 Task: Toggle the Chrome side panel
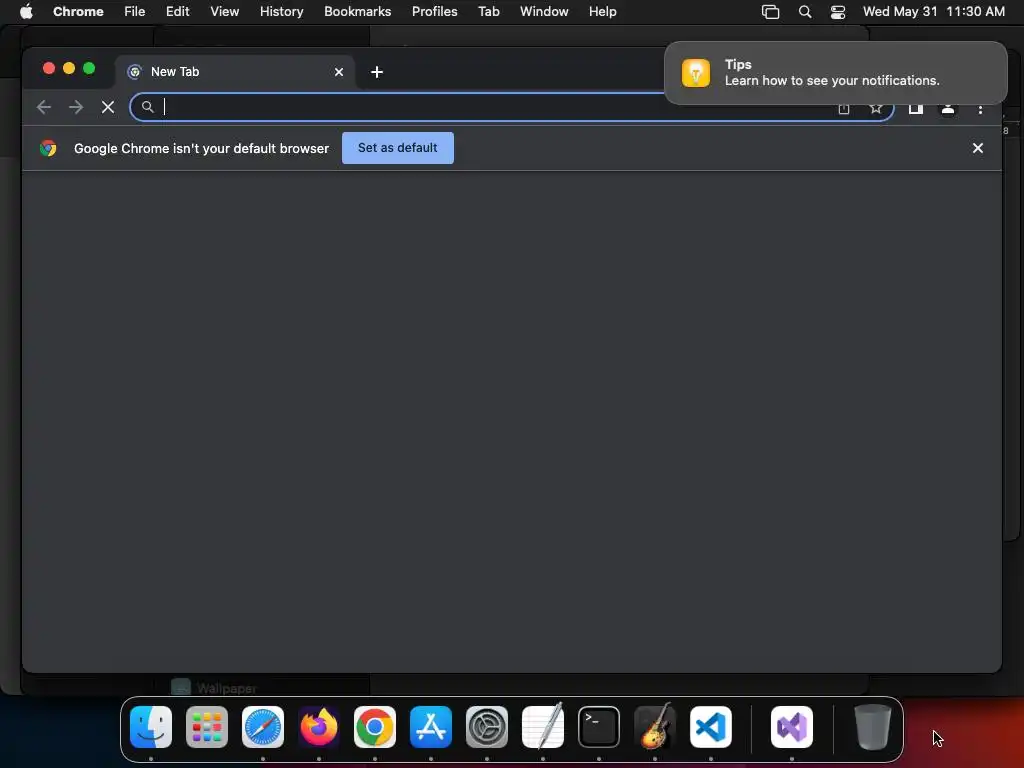point(916,109)
